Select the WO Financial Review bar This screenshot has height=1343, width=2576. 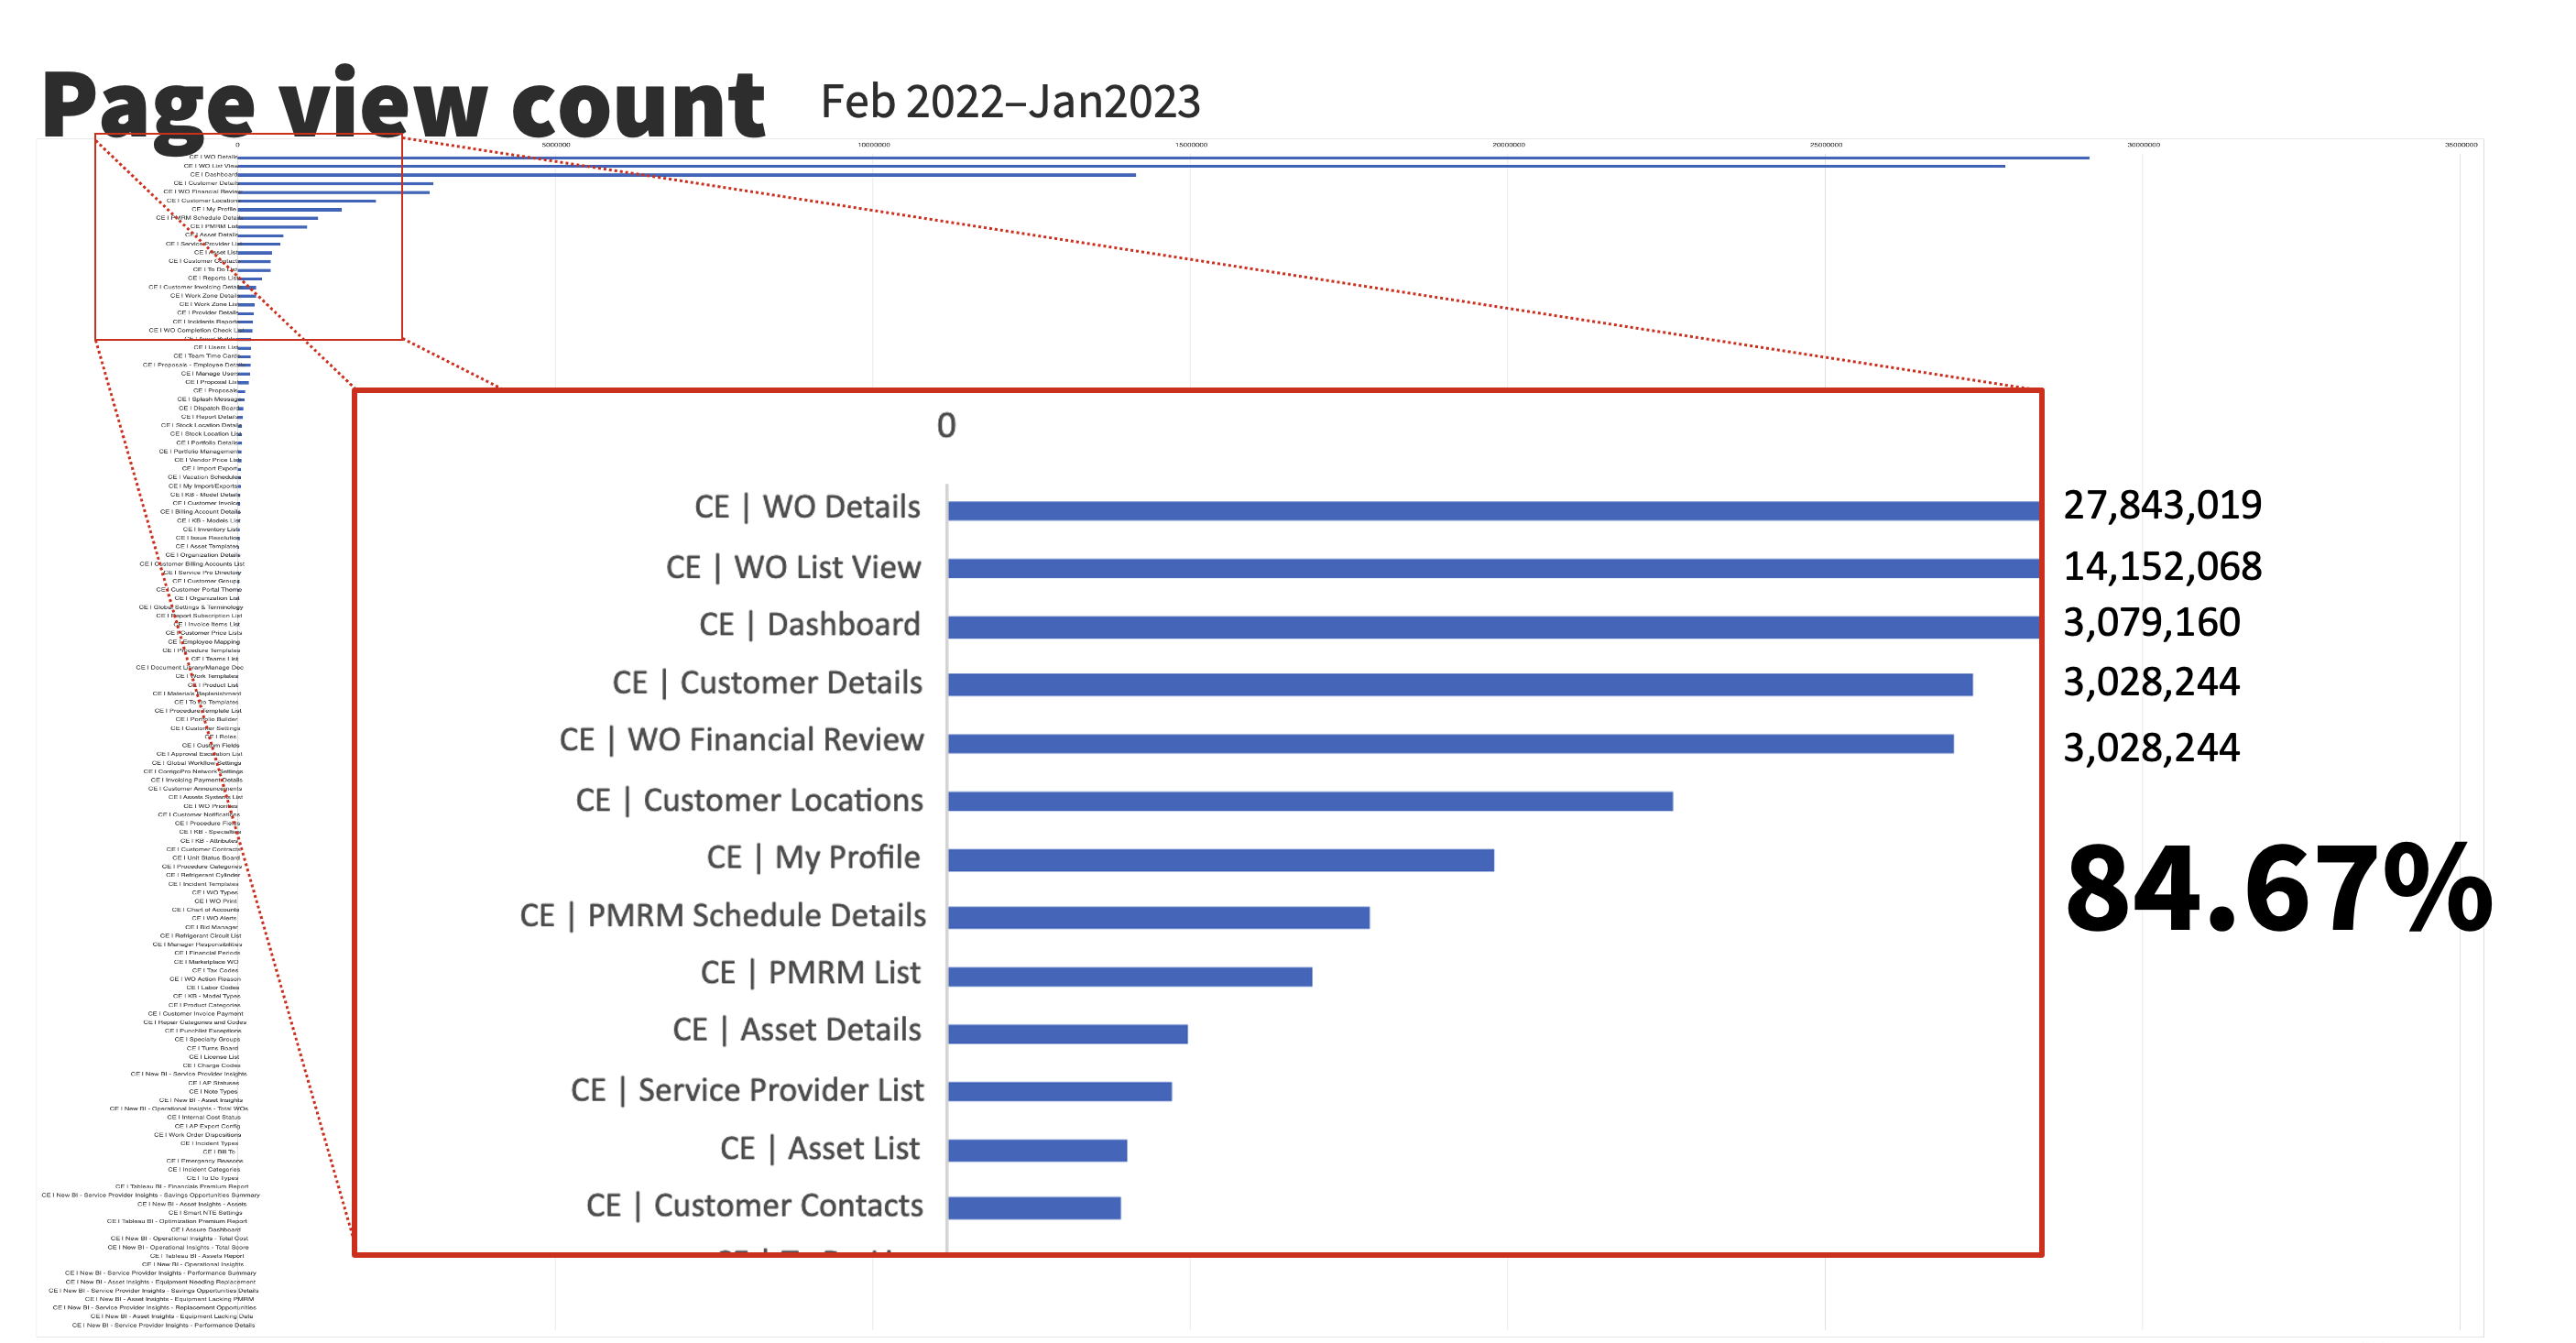(1450, 744)
